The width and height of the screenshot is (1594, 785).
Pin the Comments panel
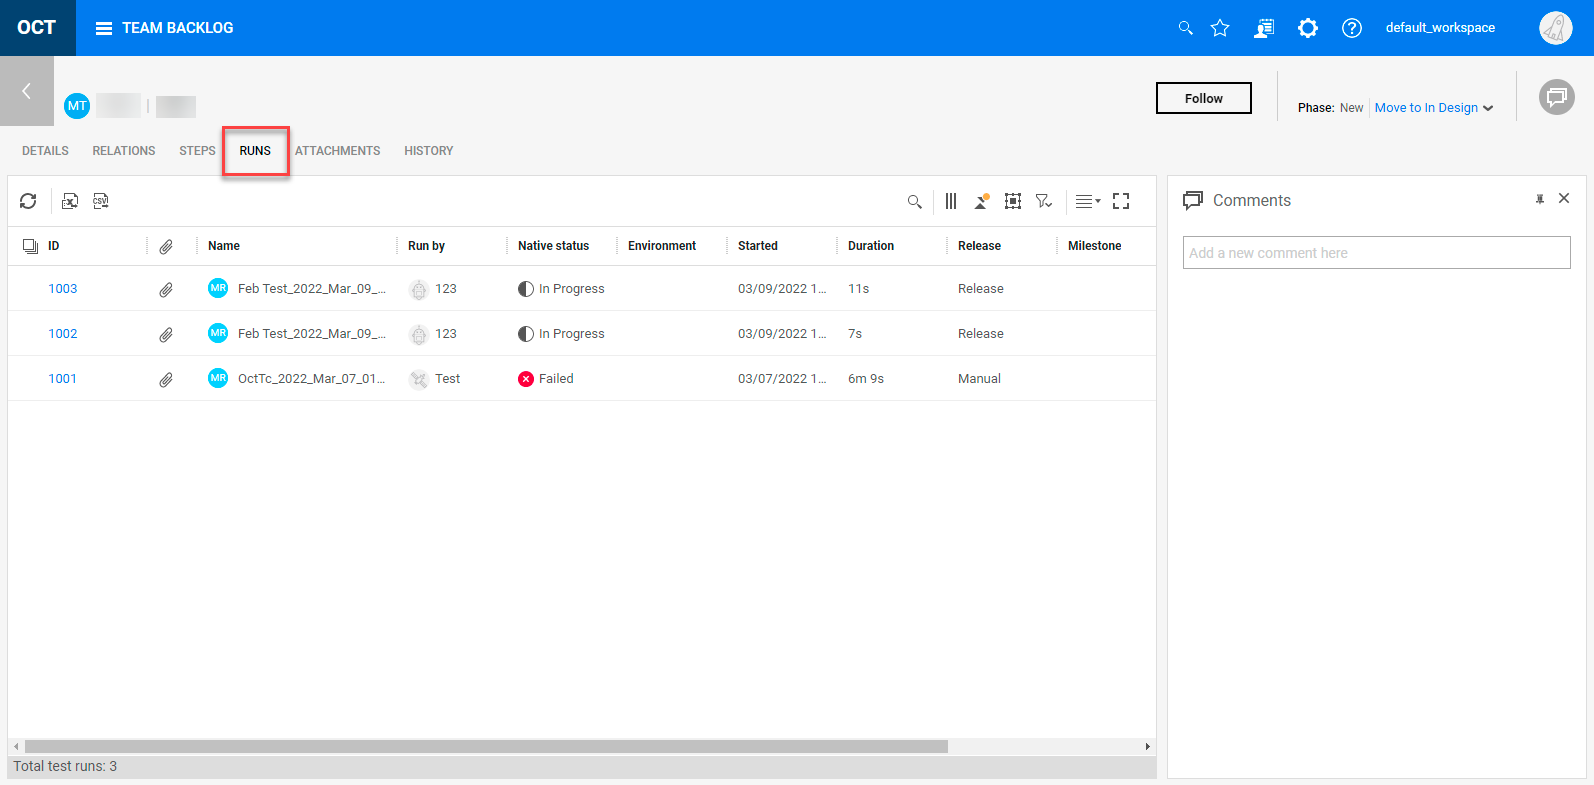point(1540,200)
